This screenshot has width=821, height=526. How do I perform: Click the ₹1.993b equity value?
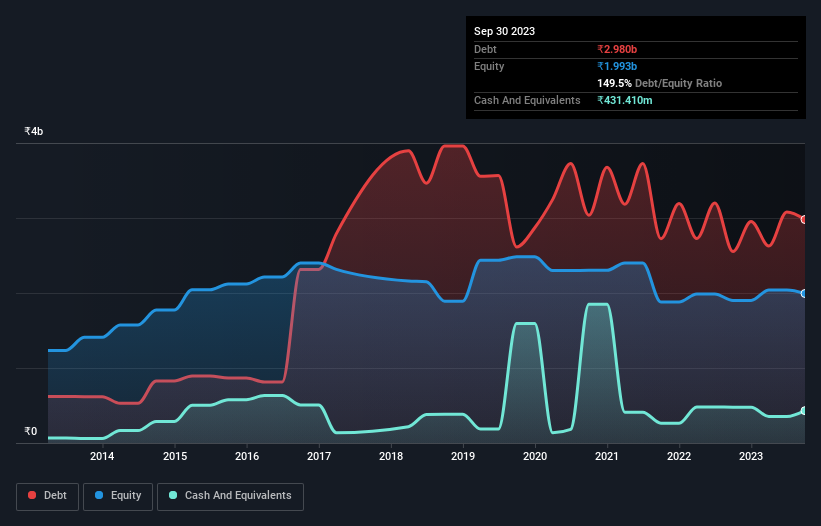[617, 66]
